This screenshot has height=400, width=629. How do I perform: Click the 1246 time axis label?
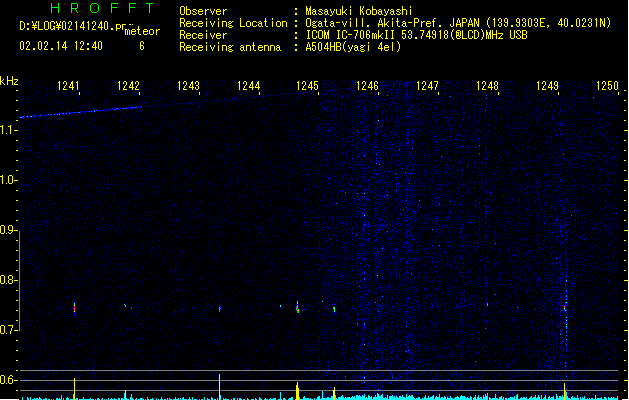click(367, 85)
